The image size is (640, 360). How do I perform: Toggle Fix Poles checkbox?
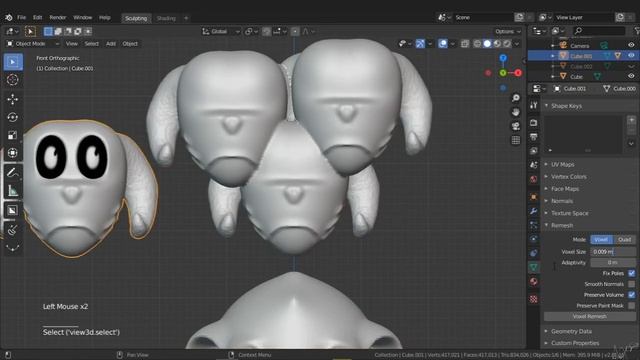coord(631,273)
